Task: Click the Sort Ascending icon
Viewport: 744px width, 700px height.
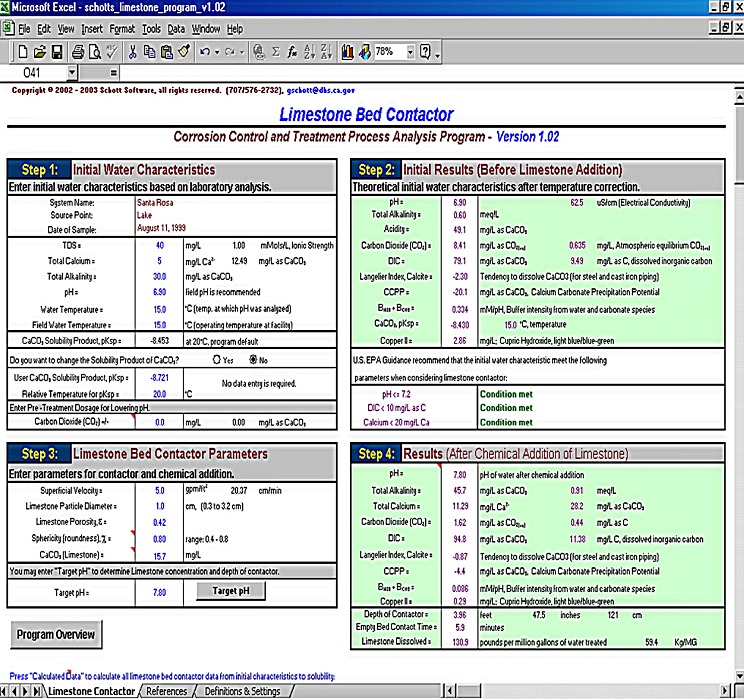Action: point(311,51)
